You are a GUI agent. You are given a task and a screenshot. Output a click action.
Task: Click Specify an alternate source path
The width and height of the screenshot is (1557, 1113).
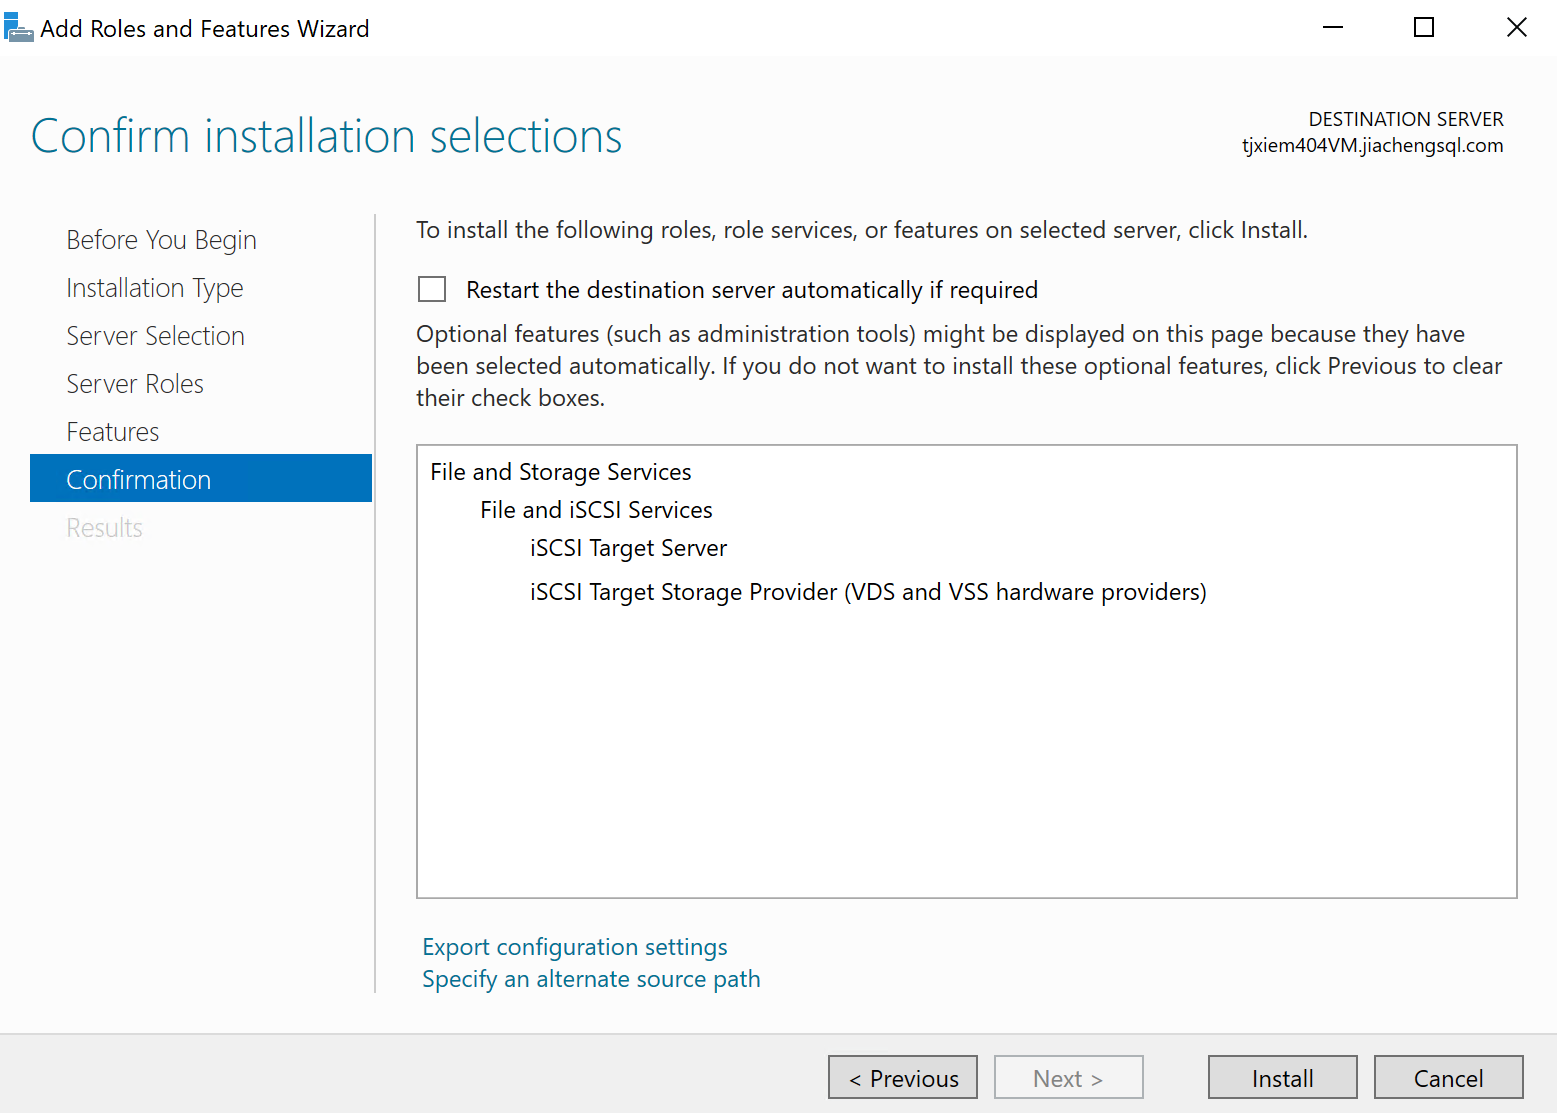[x=590, y=979]
